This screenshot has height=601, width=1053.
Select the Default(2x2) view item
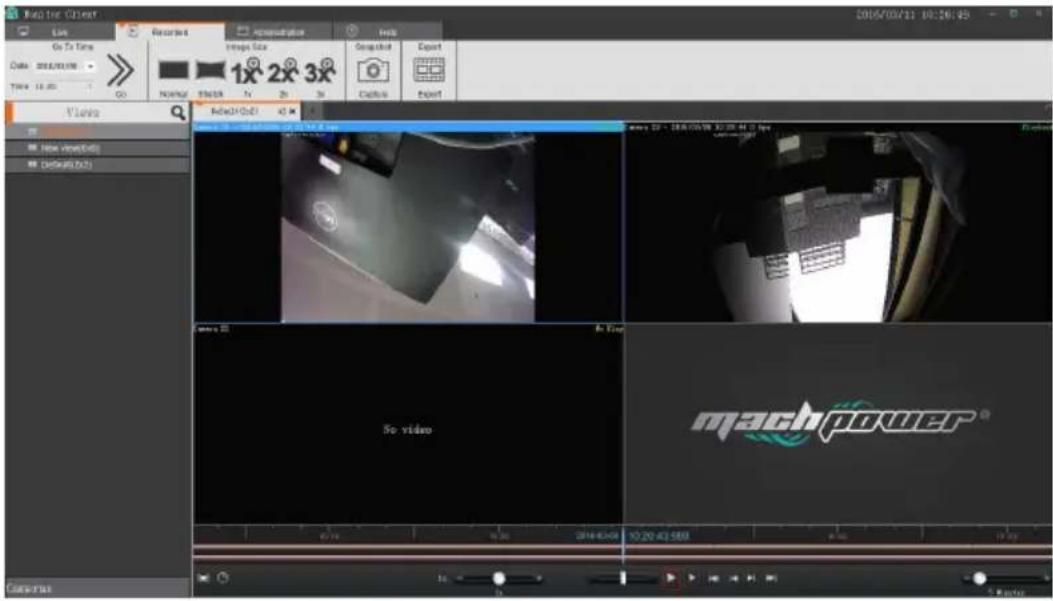point(97,165)
